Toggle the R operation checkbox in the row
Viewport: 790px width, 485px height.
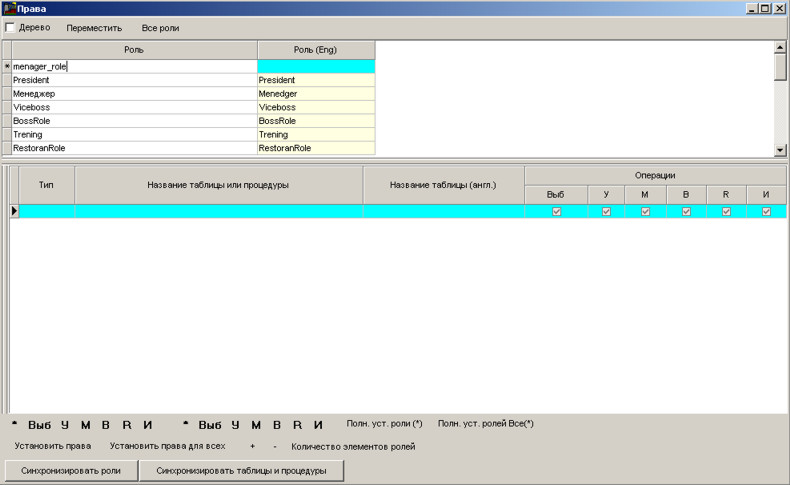pyautogui.click(x=726, y=211)
